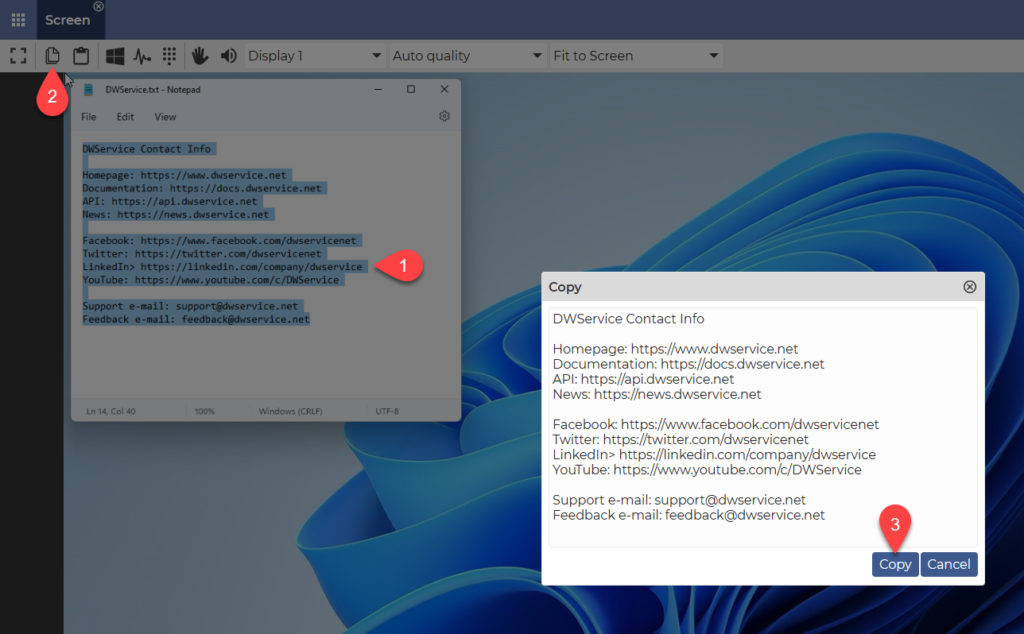
Task: Click Twitter URL line in Copy dialog
Action: [680, 439]
